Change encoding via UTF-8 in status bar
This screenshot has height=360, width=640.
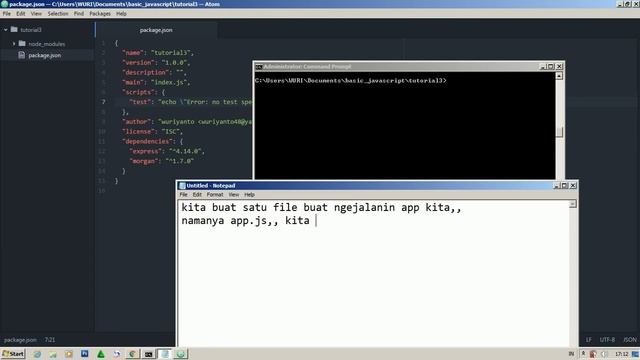point(607,340)
